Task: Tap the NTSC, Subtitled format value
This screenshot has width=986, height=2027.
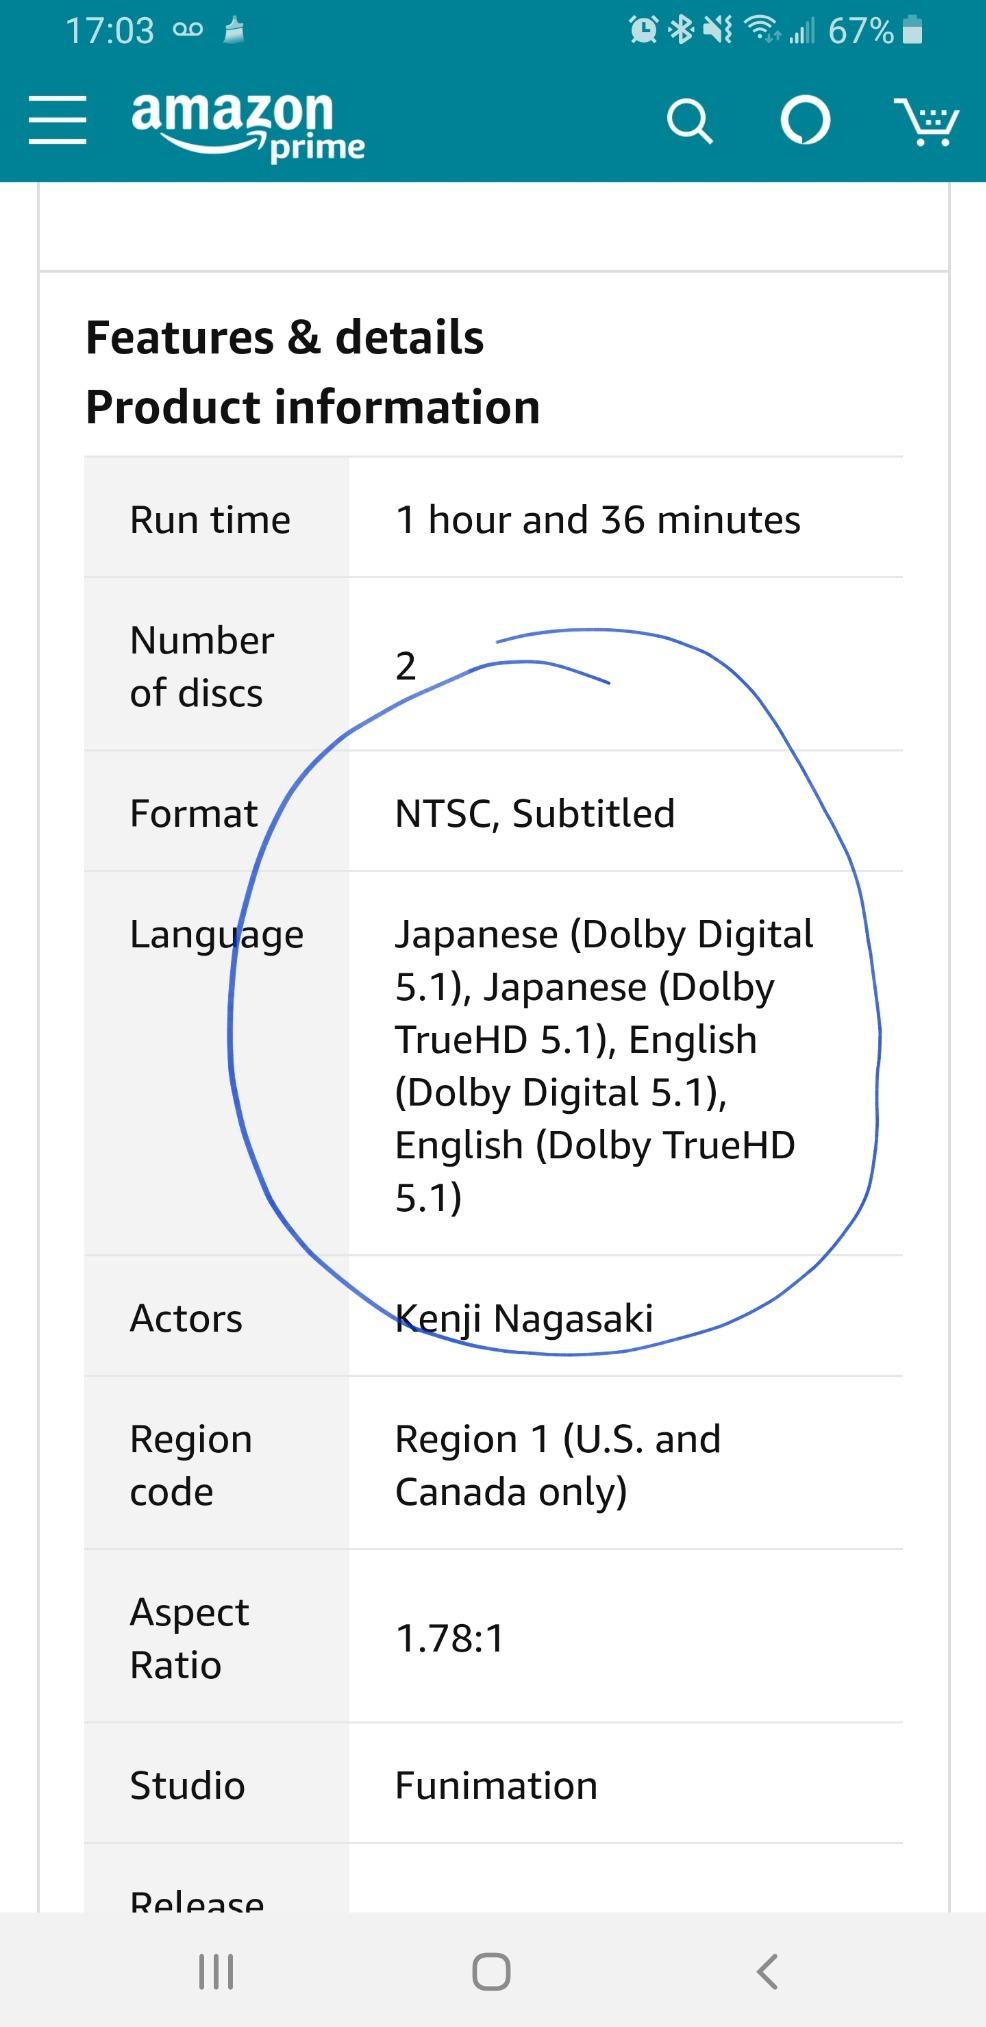Action: point(535,813)
